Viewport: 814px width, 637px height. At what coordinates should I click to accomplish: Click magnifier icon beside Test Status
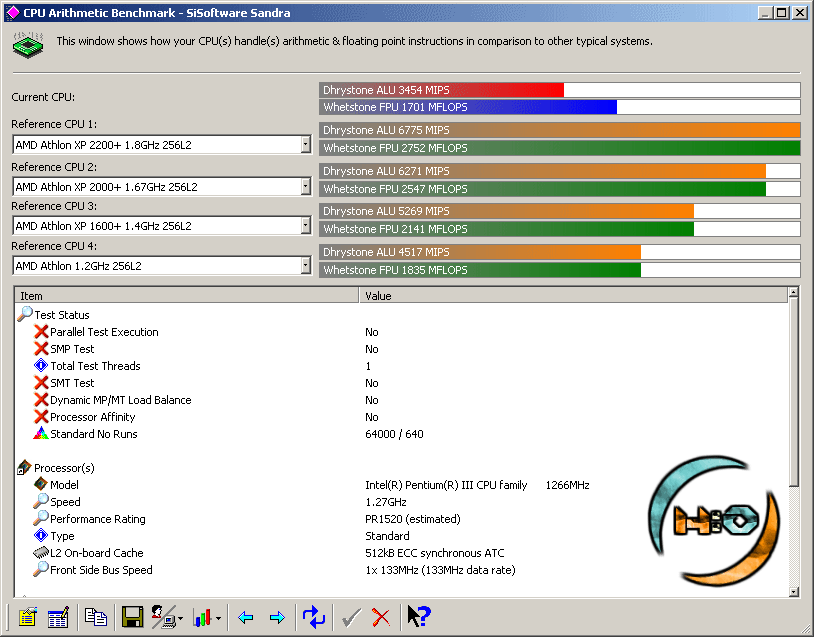pos(24,314)
